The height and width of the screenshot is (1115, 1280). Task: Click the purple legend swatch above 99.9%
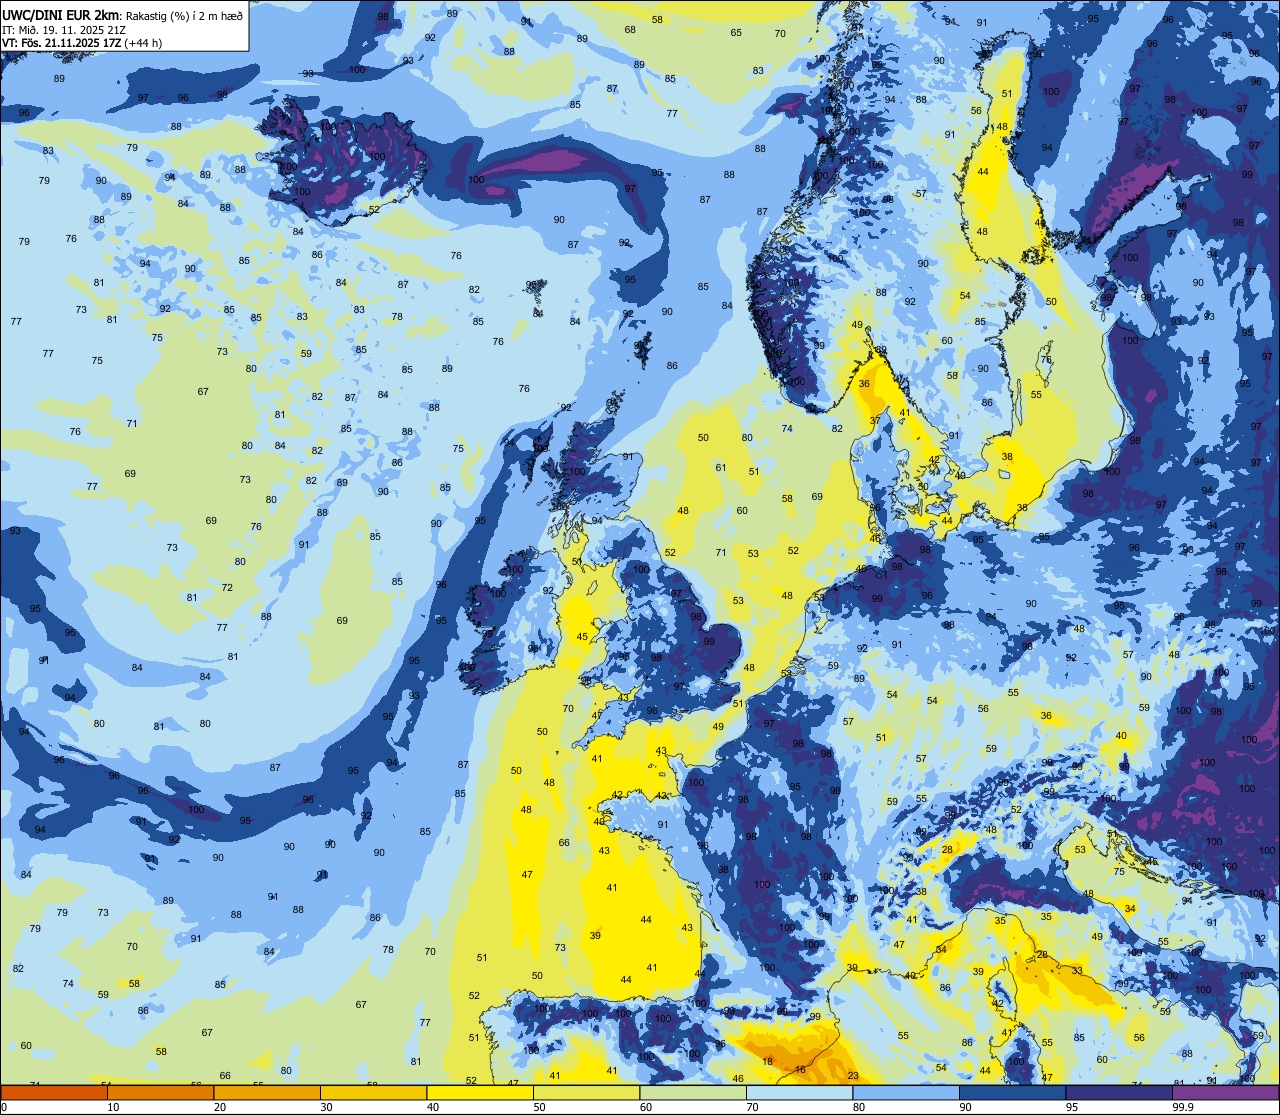[x=1225, y=1092]
